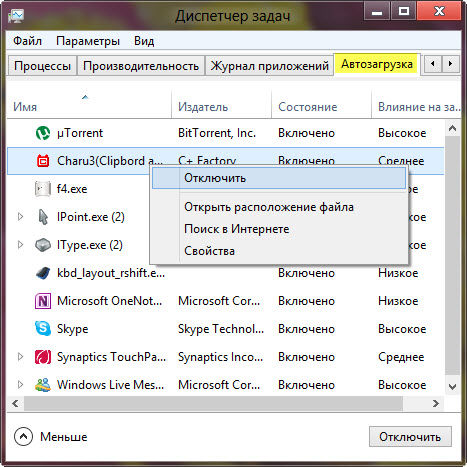Screen dimensions: 467x467
Task: Click the Skype icon
Action: (43, 329)
